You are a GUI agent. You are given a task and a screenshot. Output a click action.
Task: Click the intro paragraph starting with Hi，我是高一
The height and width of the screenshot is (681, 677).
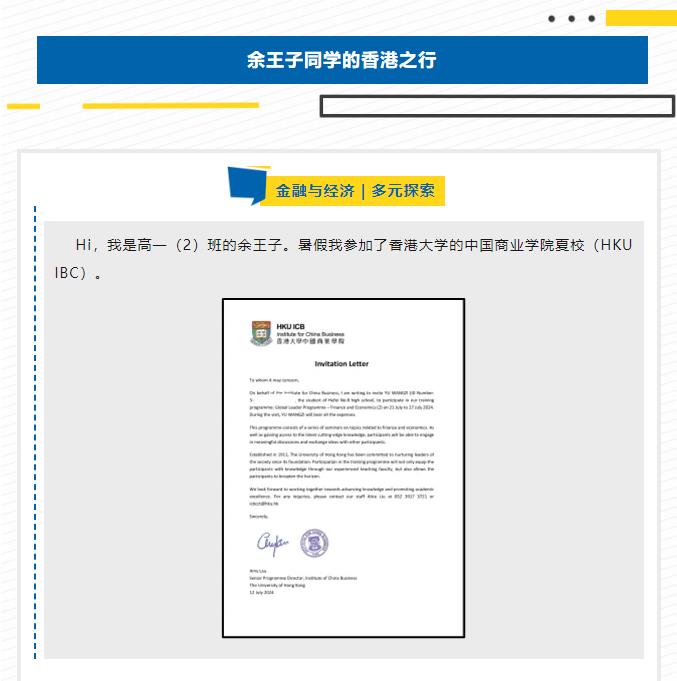click(x=343, y=259)
